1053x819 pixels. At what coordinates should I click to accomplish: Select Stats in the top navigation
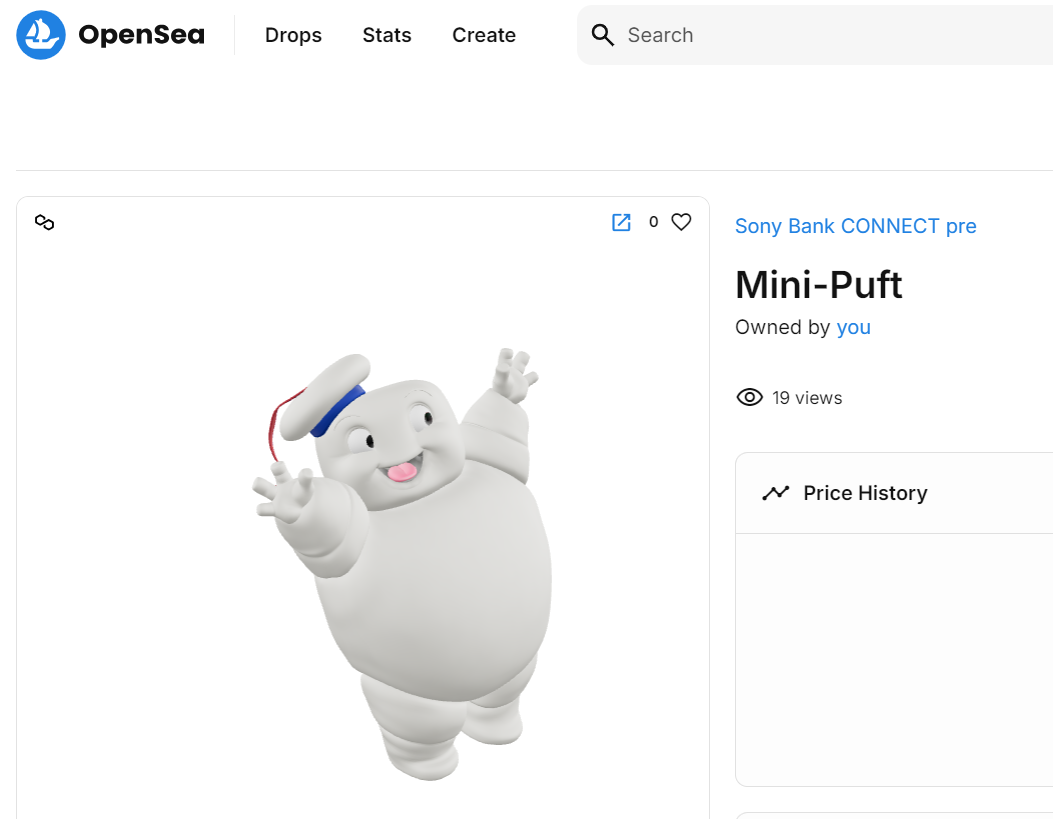387,35
